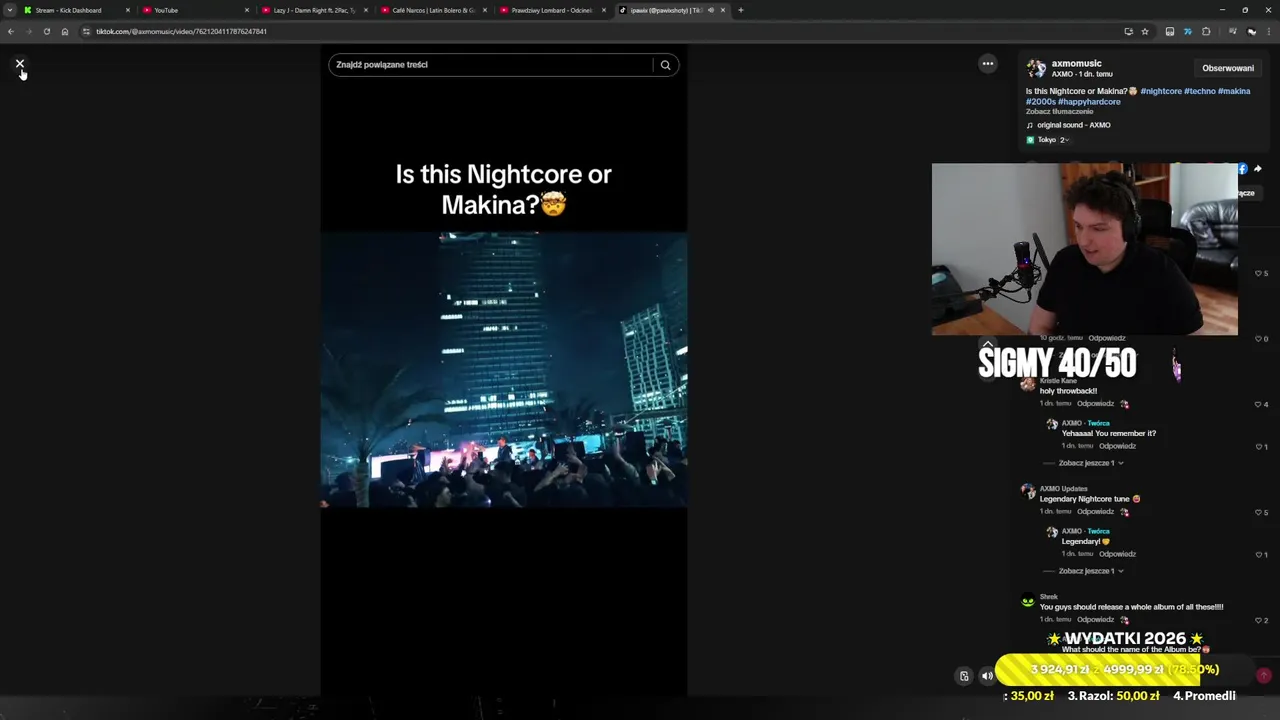Screen dimensions: 1280x720
Task: Send comment with red arrow button
Action: (1264, 676)
